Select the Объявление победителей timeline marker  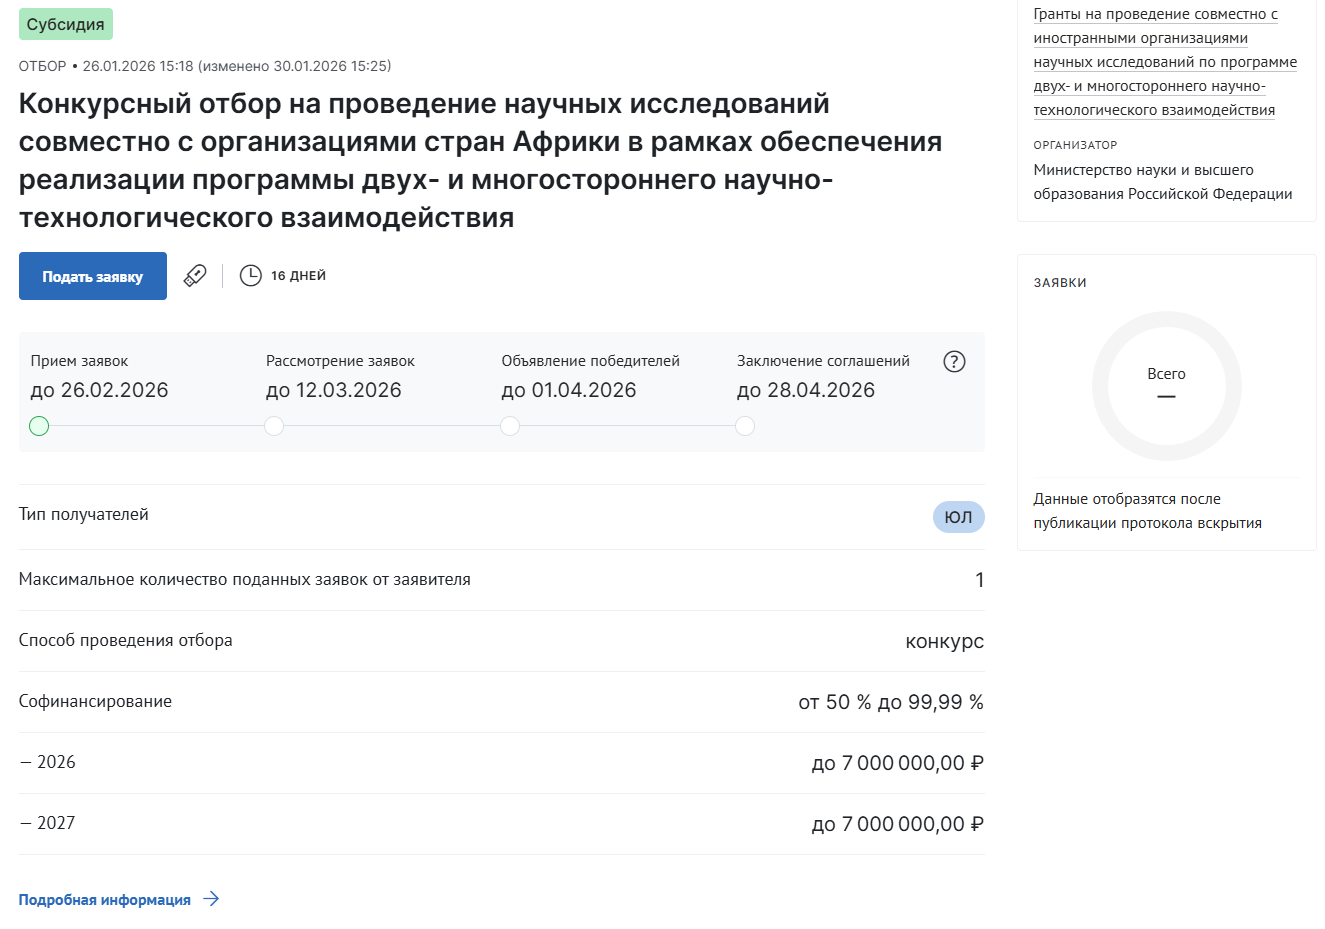click(510, 426)
